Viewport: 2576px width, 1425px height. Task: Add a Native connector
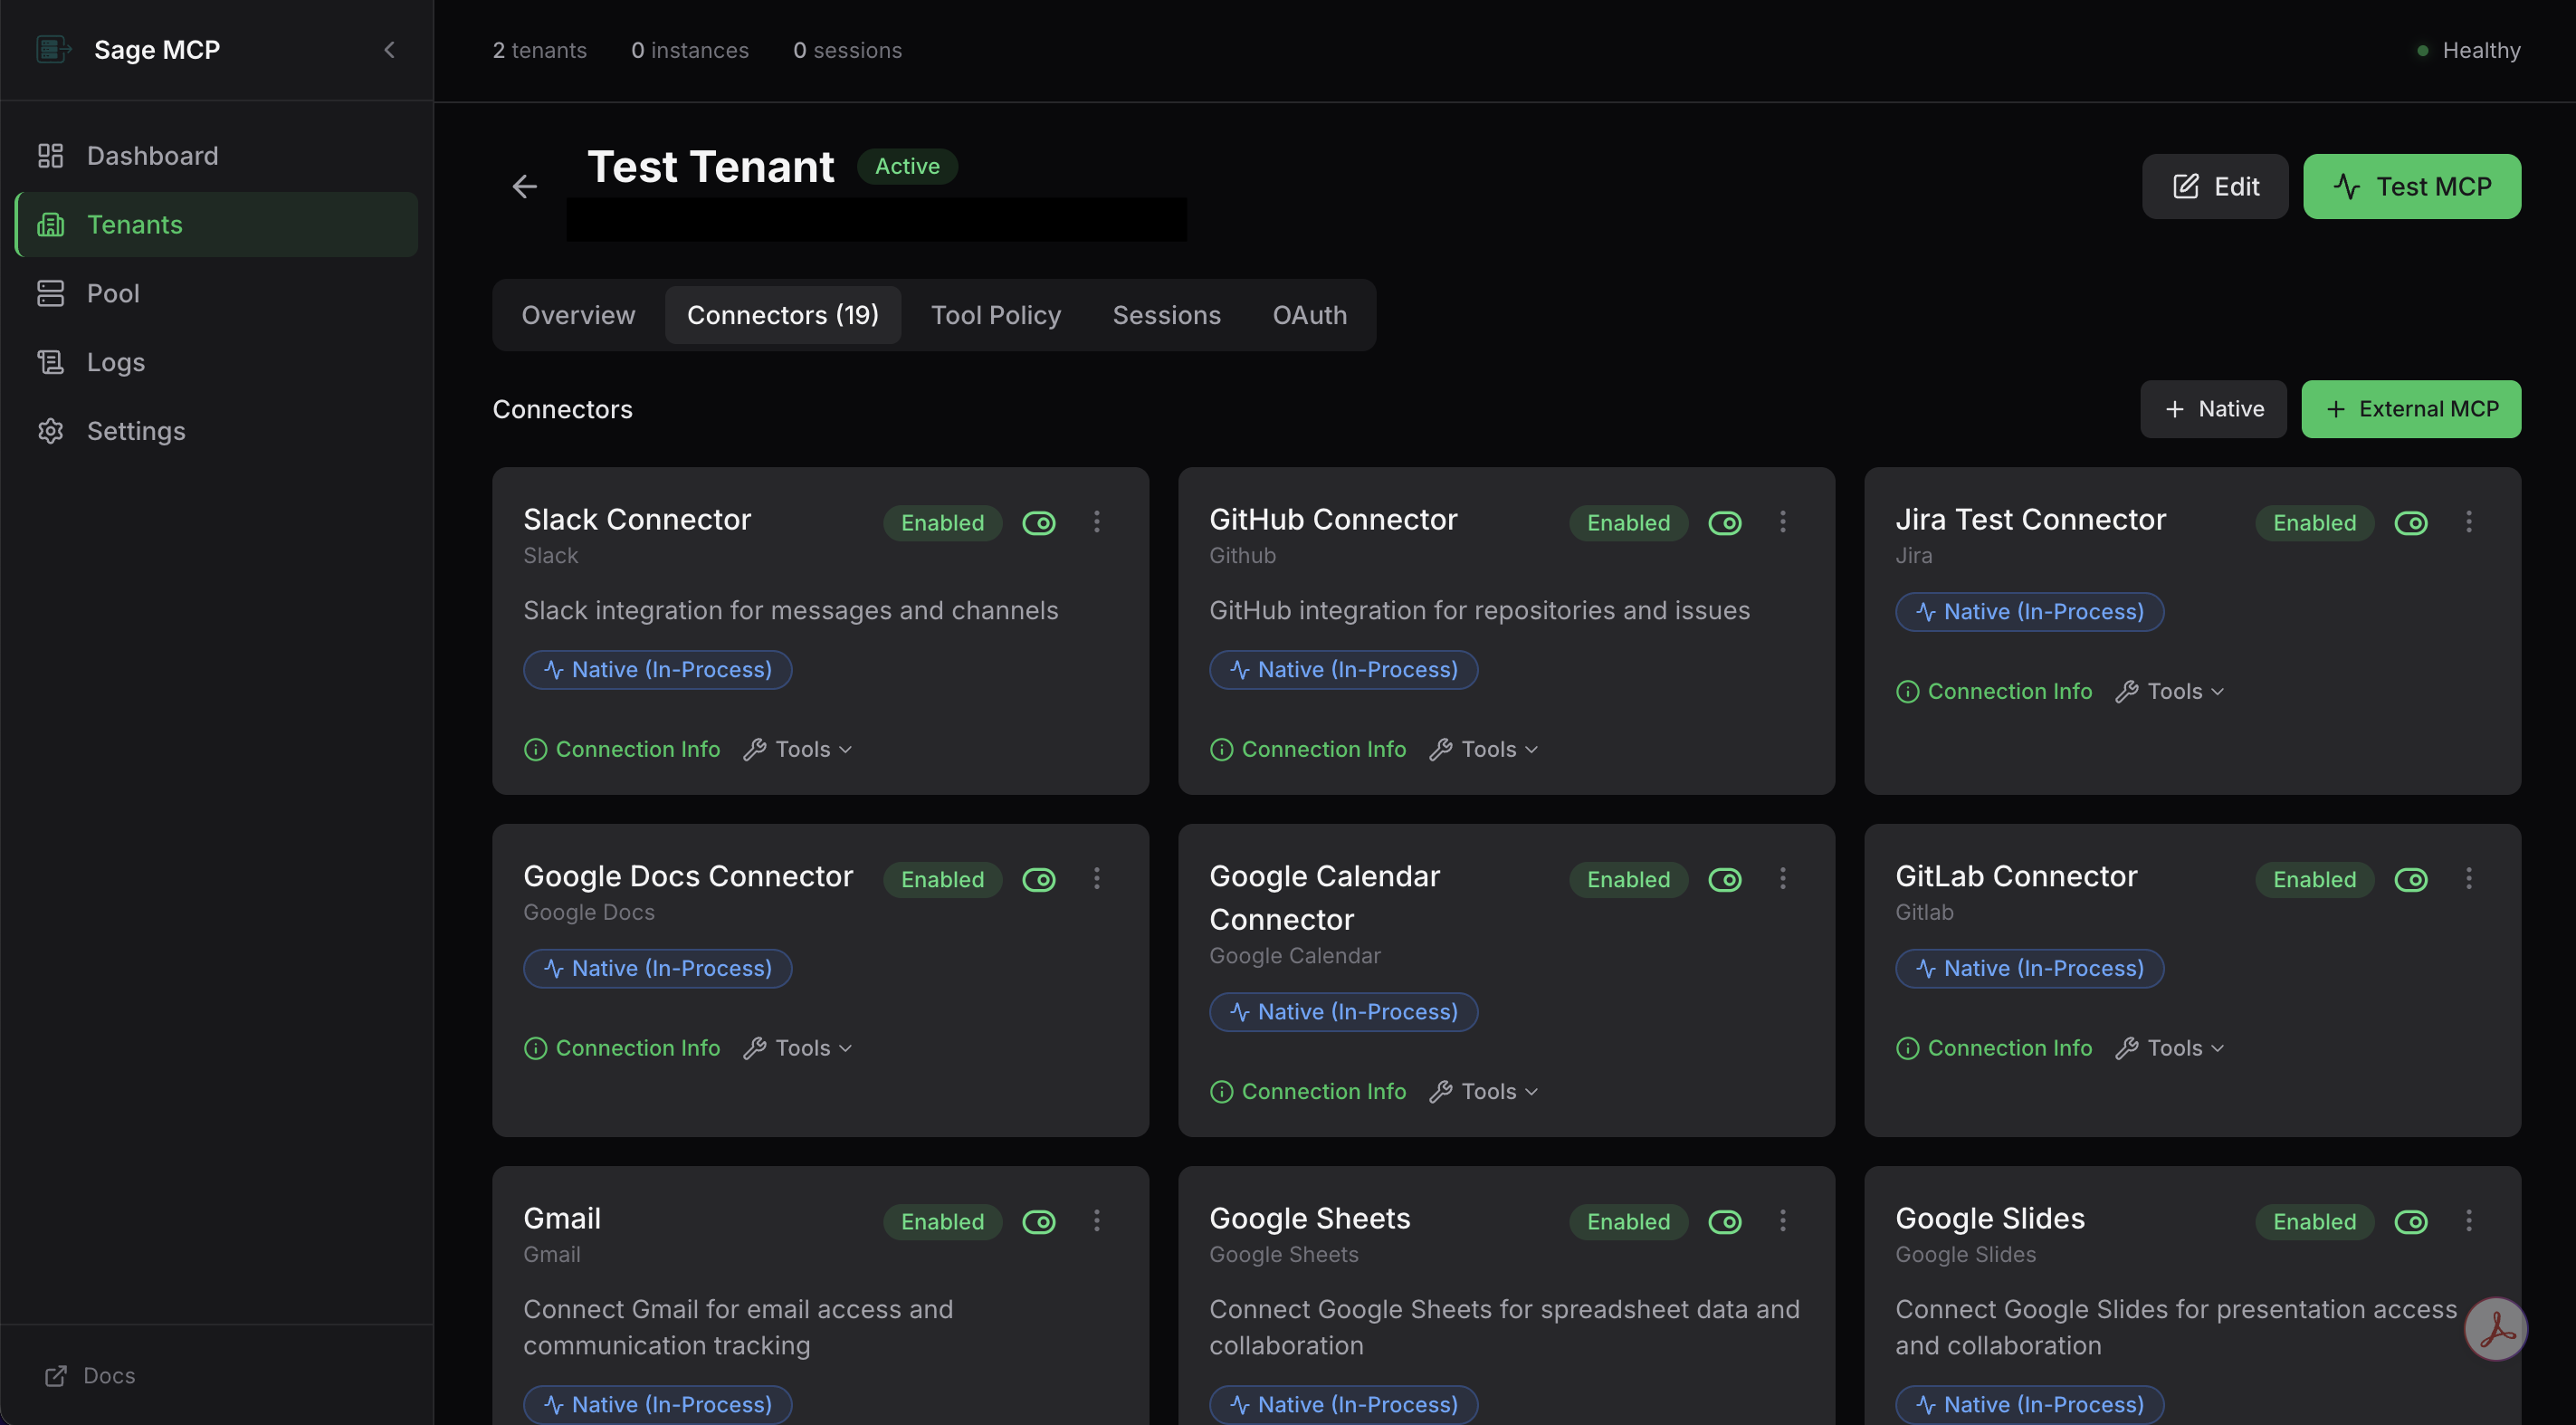[2213, 409]
